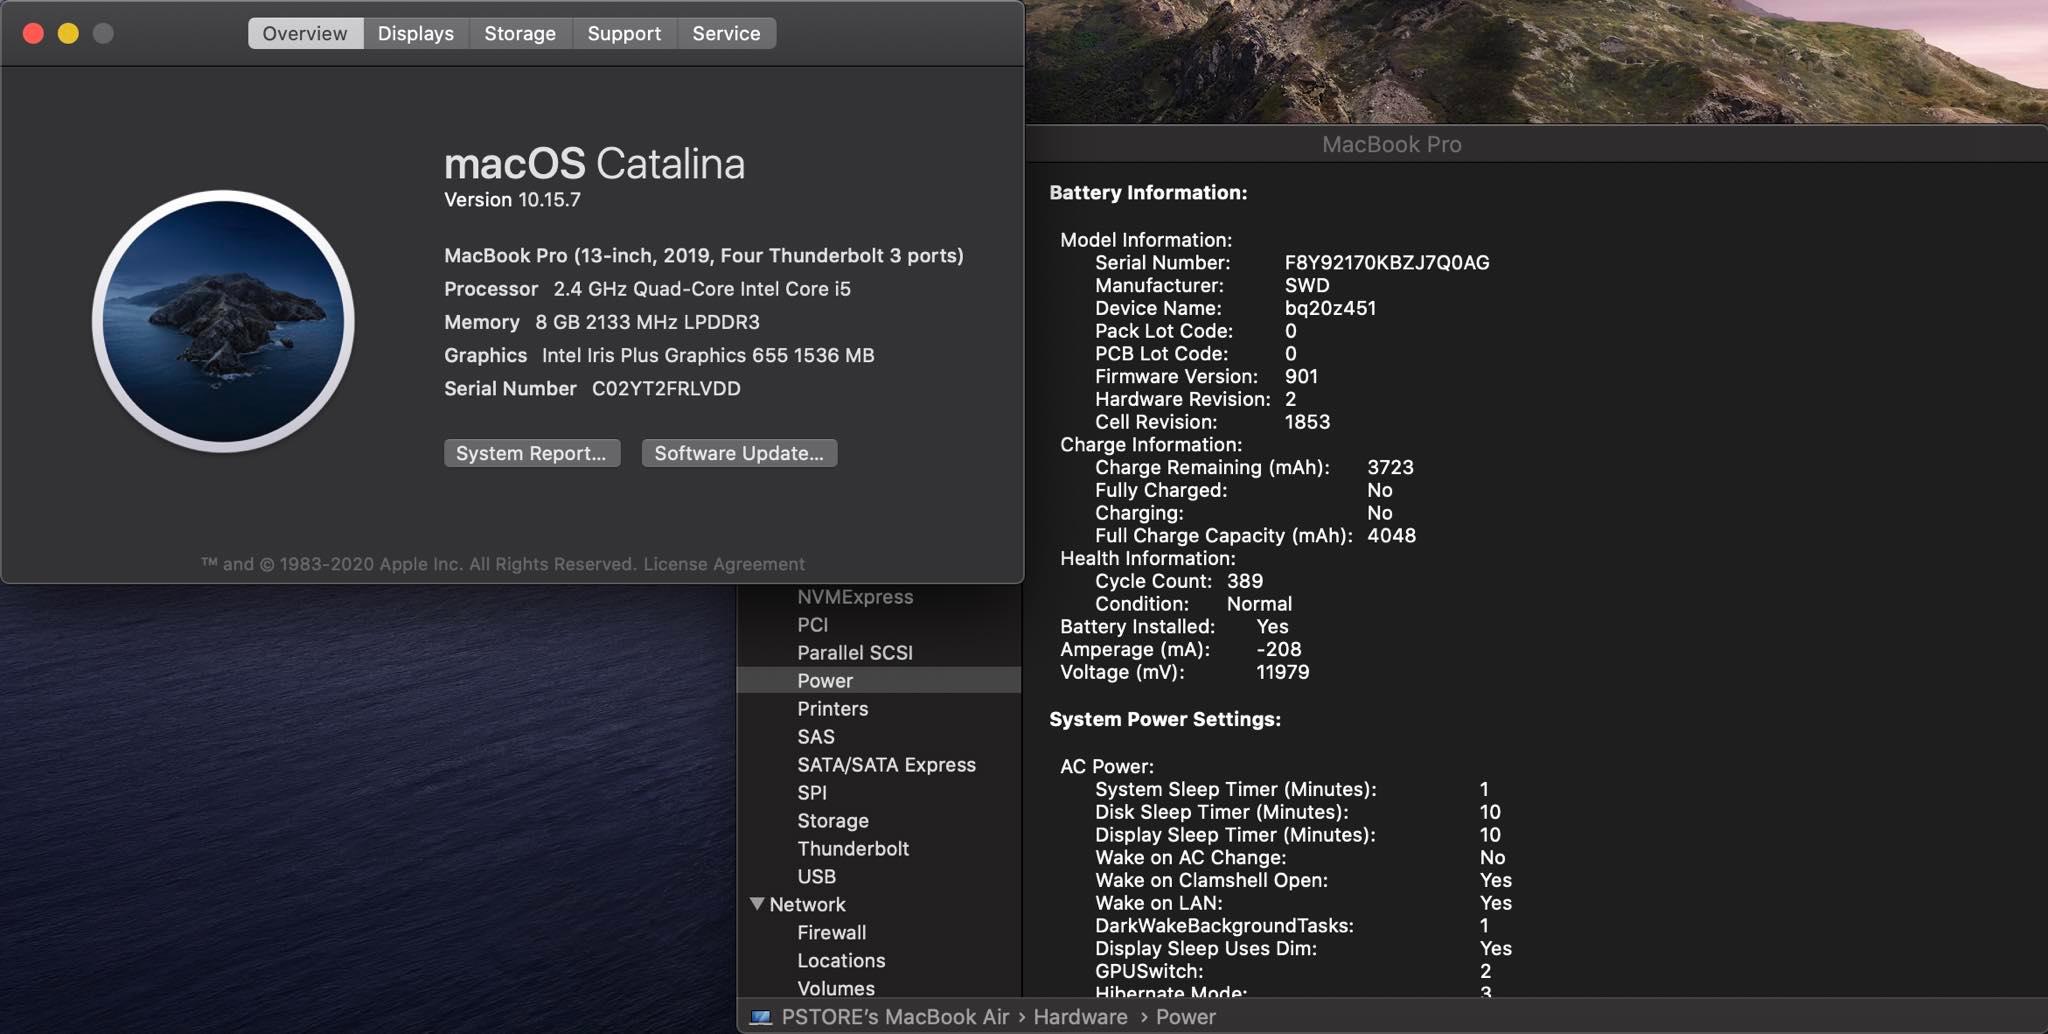The image size is (2048, 1034).
Task: Open Firewall under Network
Action: tap(831, 932)
